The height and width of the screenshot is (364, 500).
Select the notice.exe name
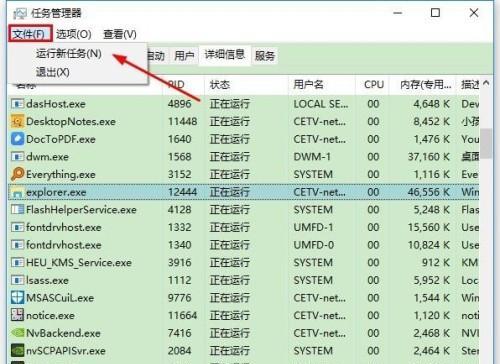[50, 315]
